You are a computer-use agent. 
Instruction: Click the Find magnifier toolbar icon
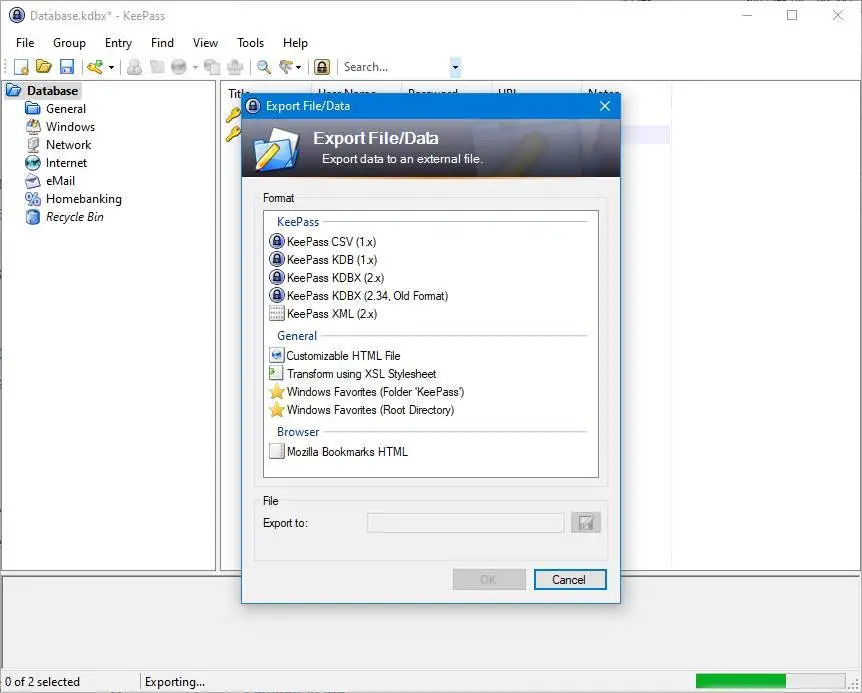coord(264,67)
